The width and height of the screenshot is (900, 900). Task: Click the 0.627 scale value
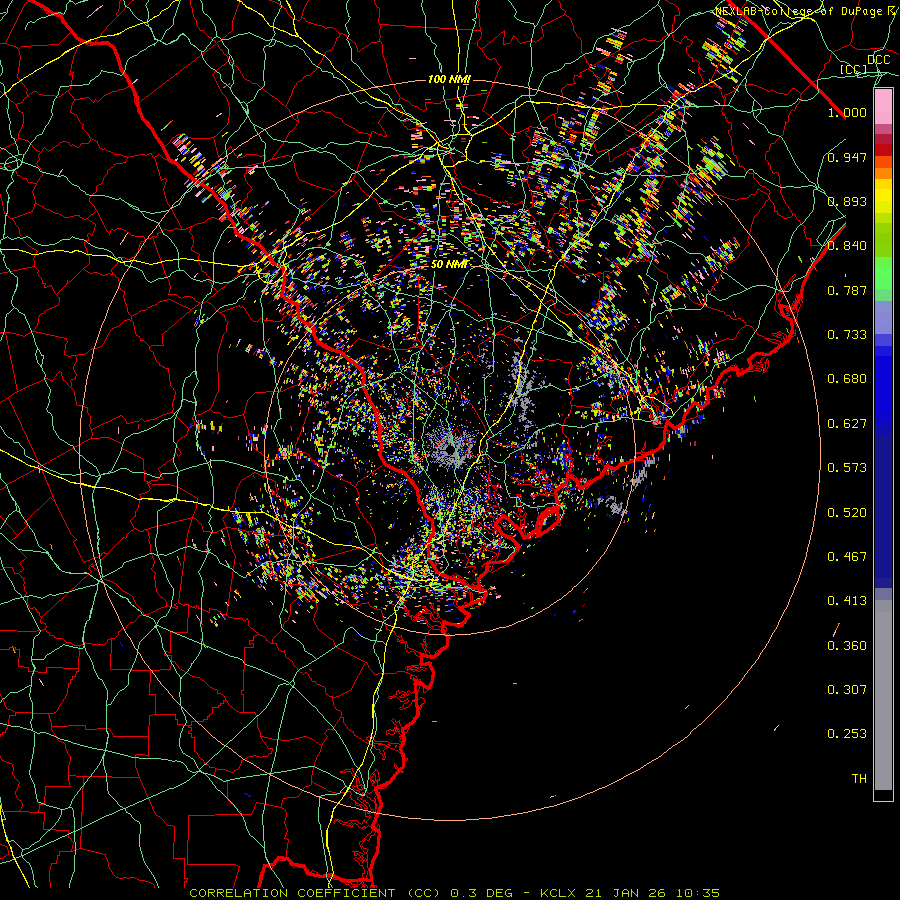coord(847,424)
